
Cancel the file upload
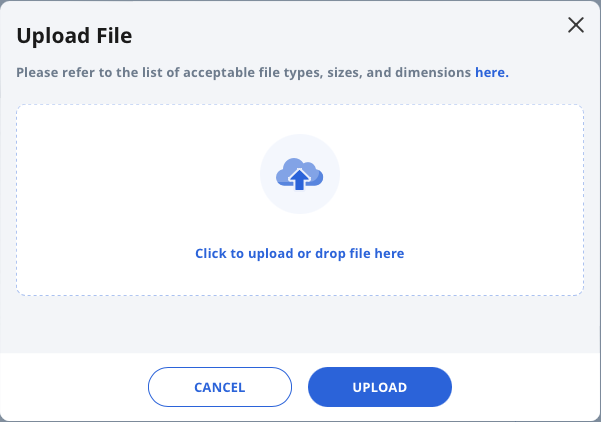(220, 387)
